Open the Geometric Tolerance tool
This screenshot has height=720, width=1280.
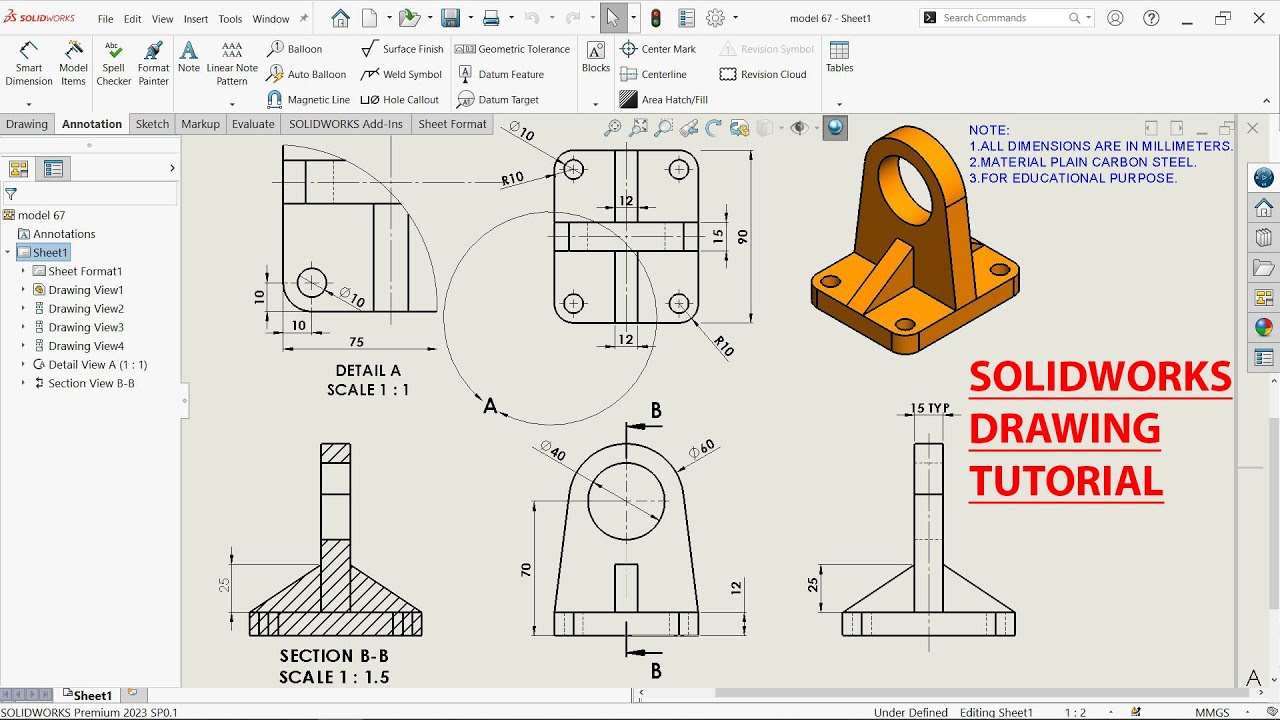pyautogui.click(x=513, y=49)
